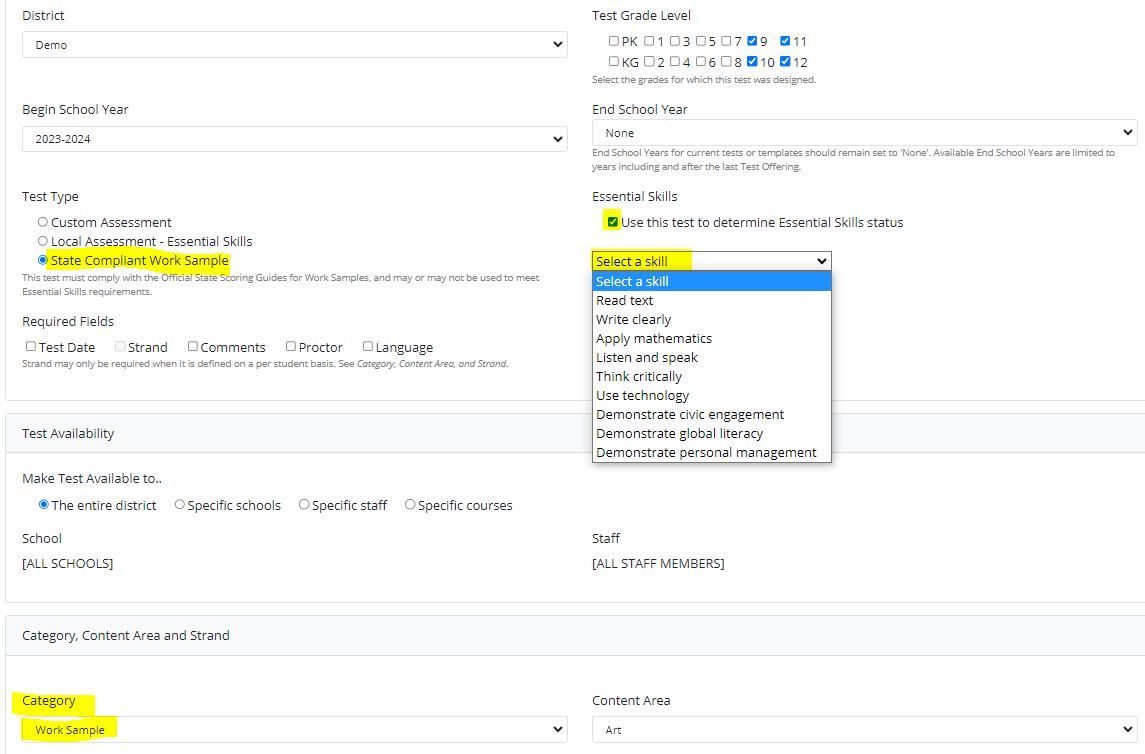Select Specific schools availability option

coord(180,505)
